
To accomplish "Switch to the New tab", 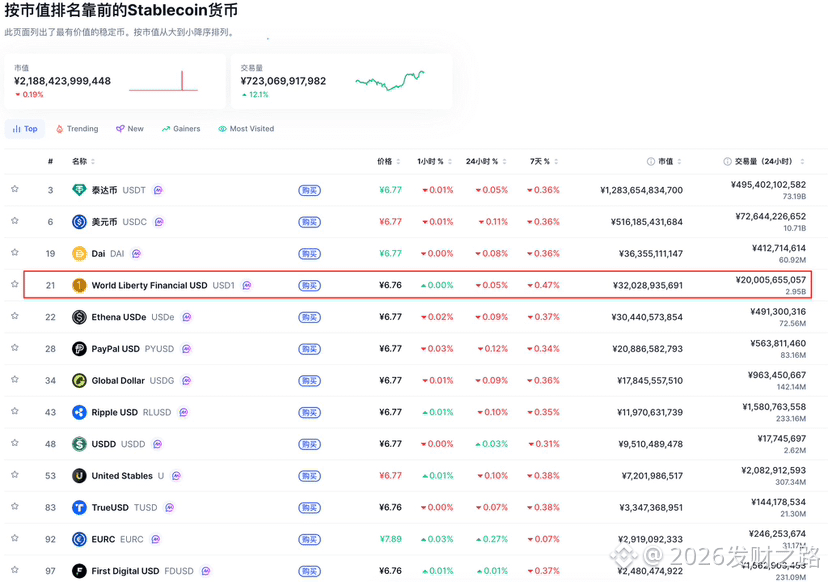I will 130,129.
